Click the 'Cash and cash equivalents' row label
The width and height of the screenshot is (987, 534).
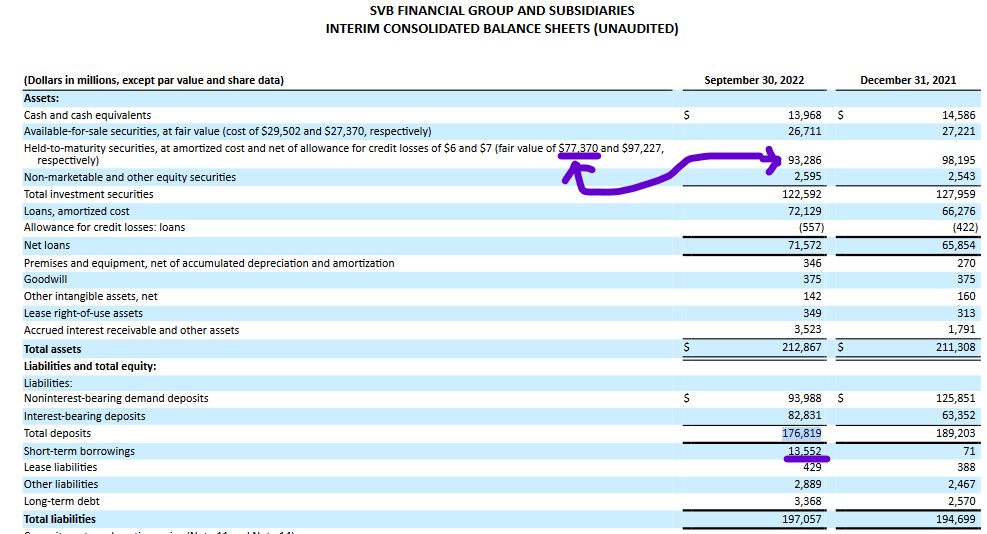(87, 115)
